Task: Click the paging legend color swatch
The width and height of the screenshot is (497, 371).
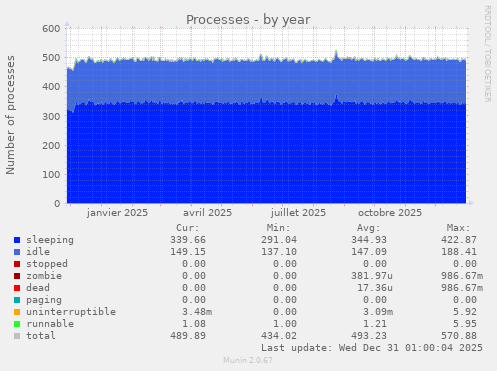Action: tap(17, 300)
